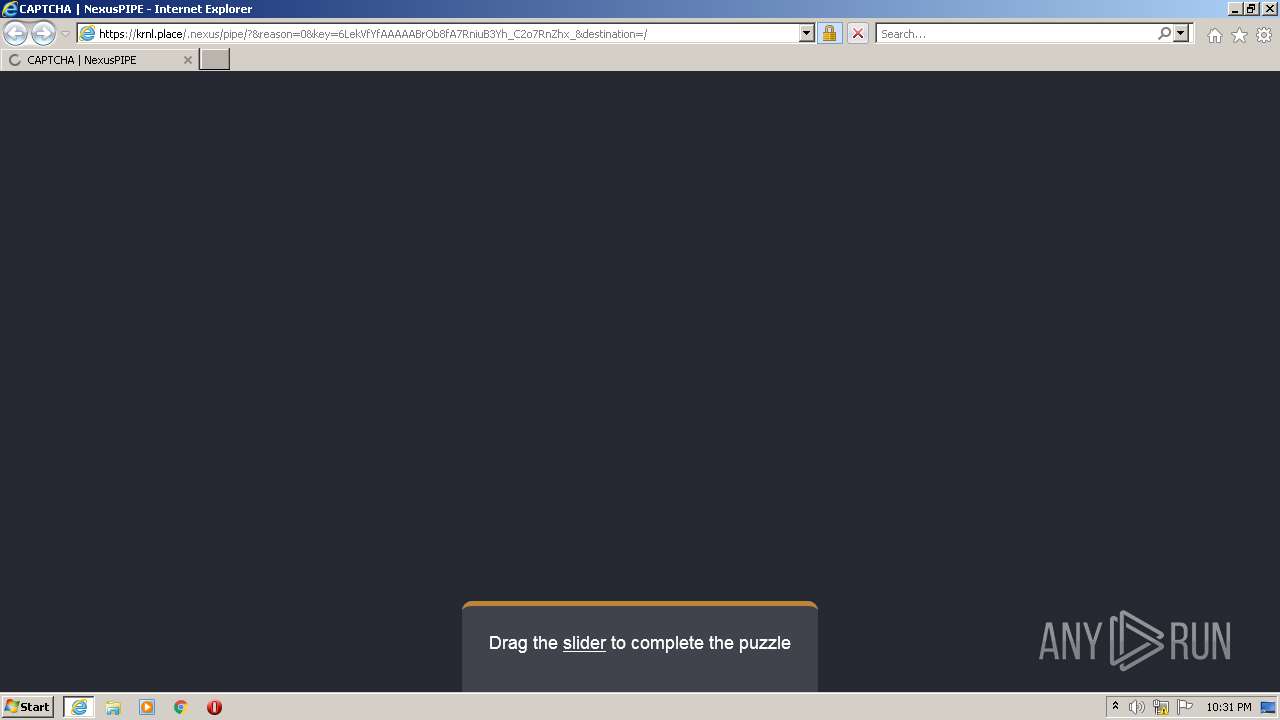Restore down the Internet Explorer window
The image size is (1280, 720).
[x=1252, y=9]
